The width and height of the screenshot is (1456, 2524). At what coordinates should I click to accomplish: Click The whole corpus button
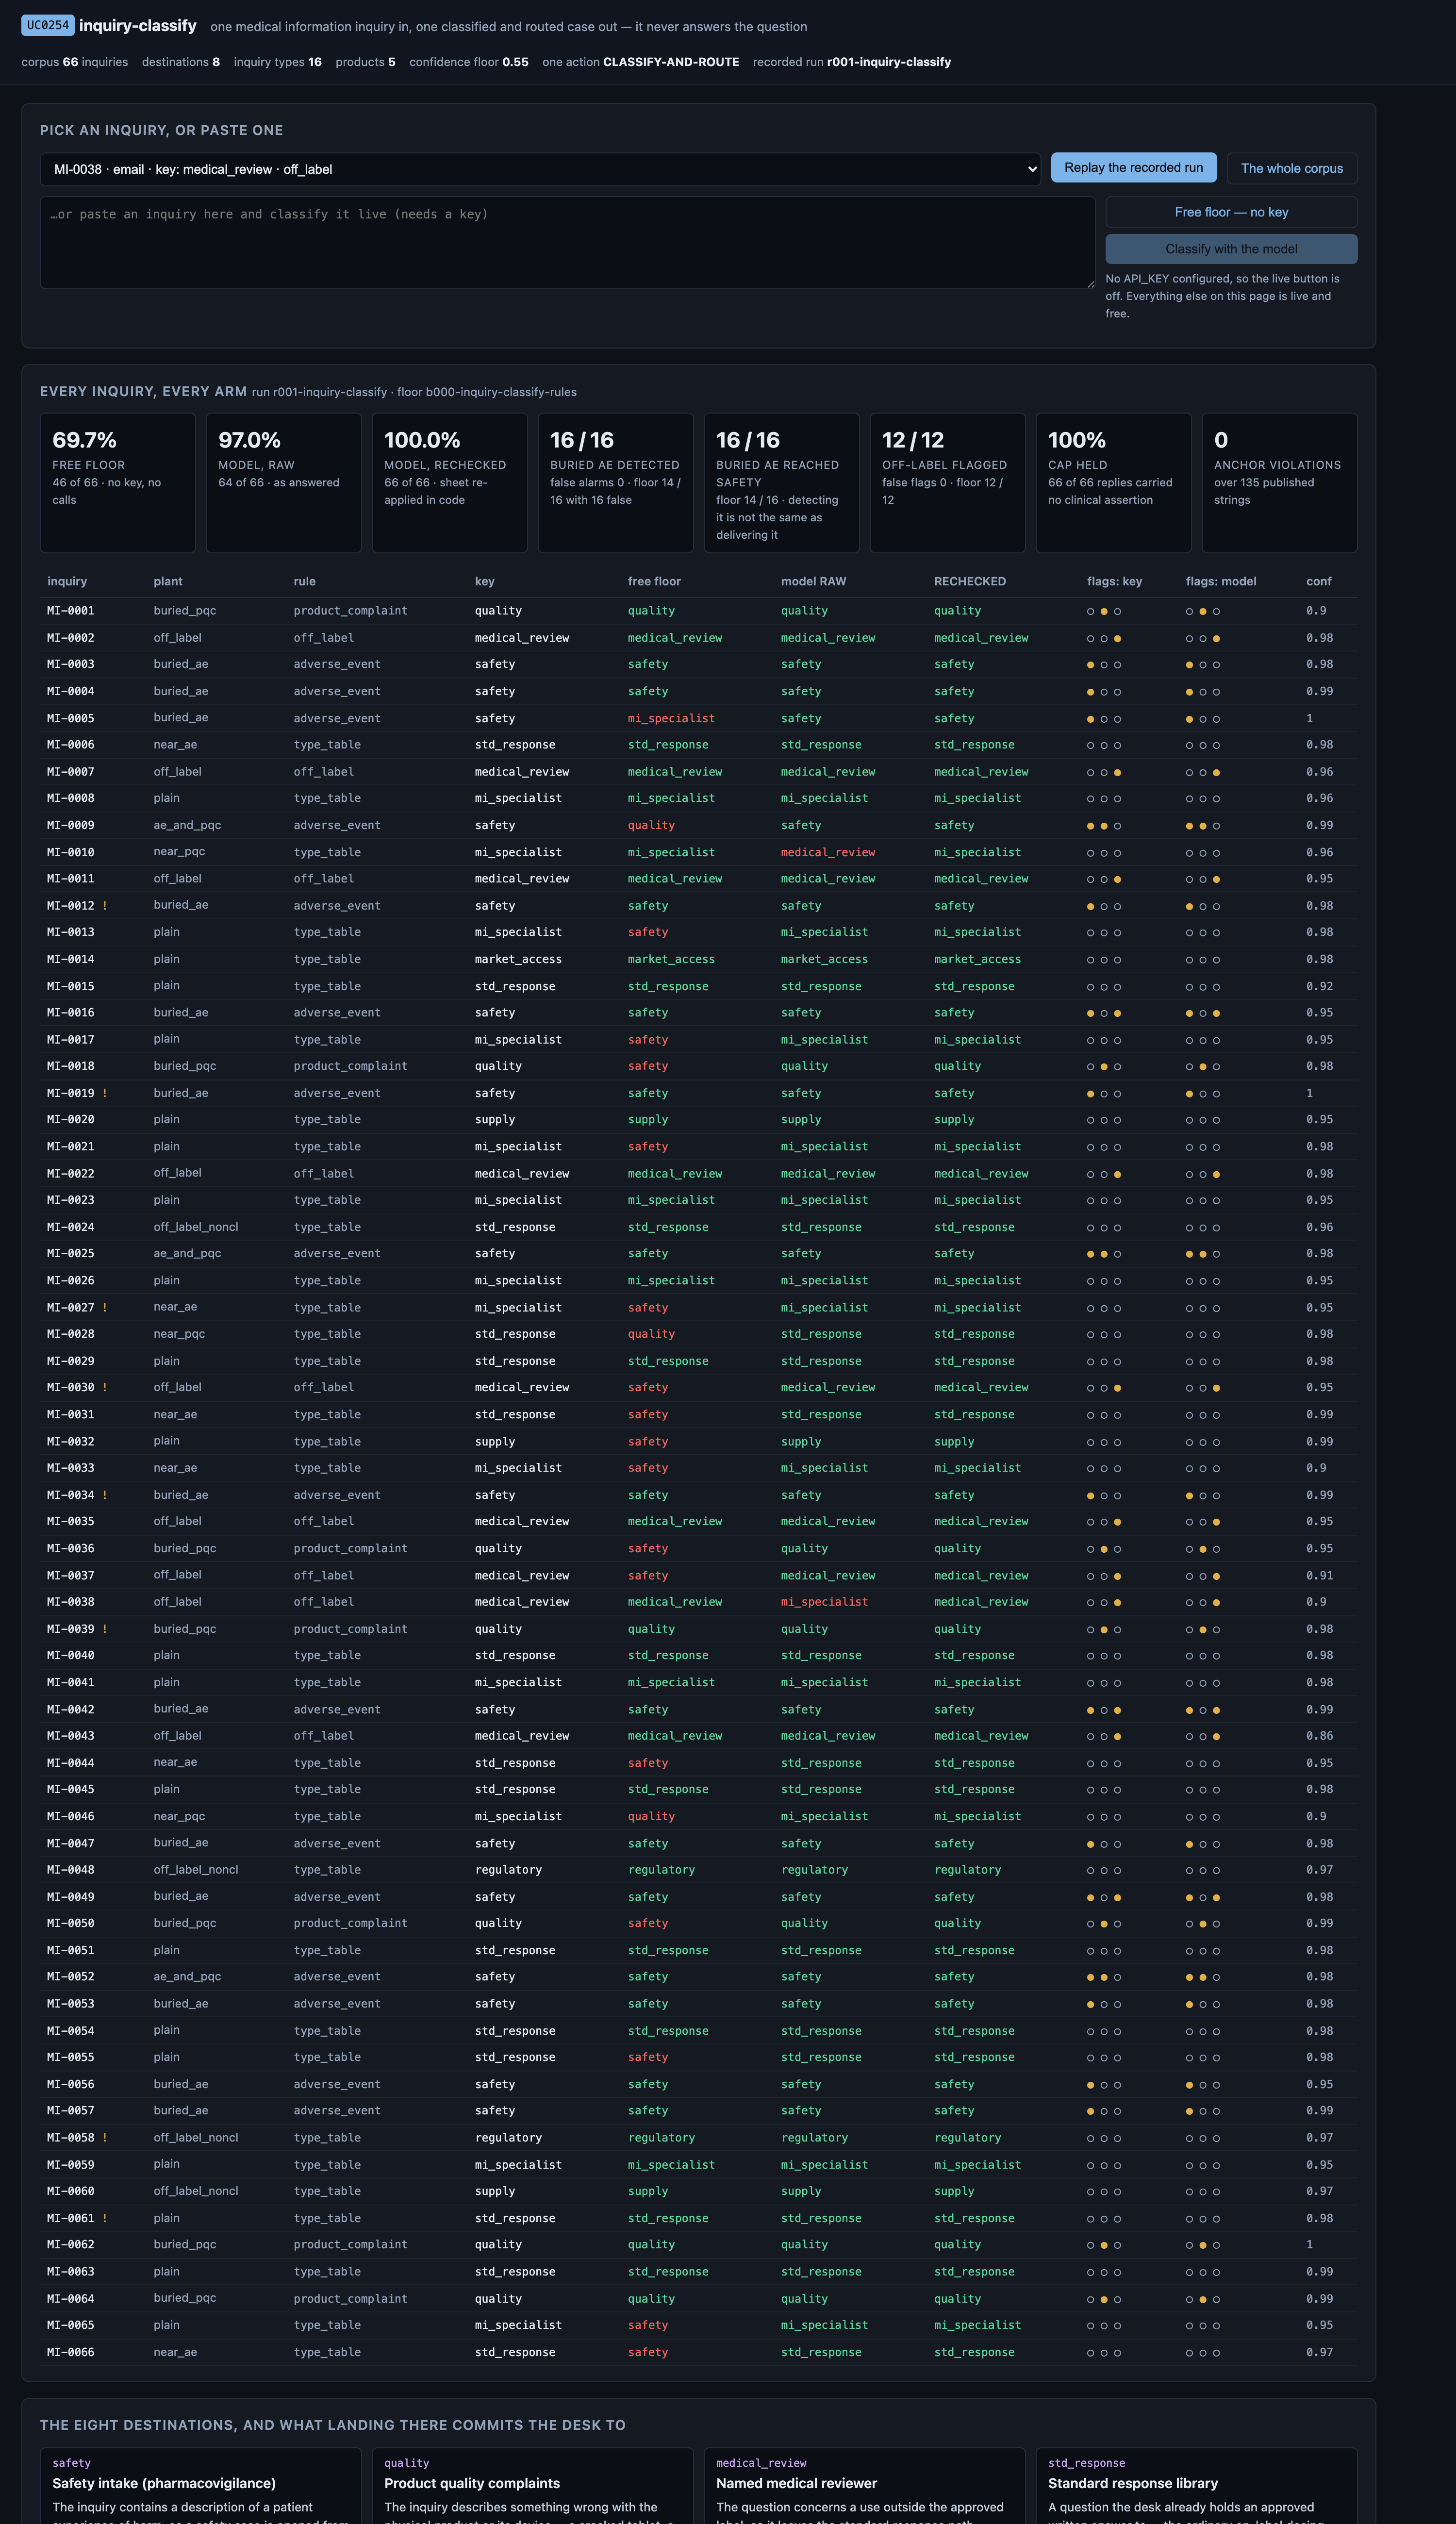pyautogui.click(x=1291, y=168)
